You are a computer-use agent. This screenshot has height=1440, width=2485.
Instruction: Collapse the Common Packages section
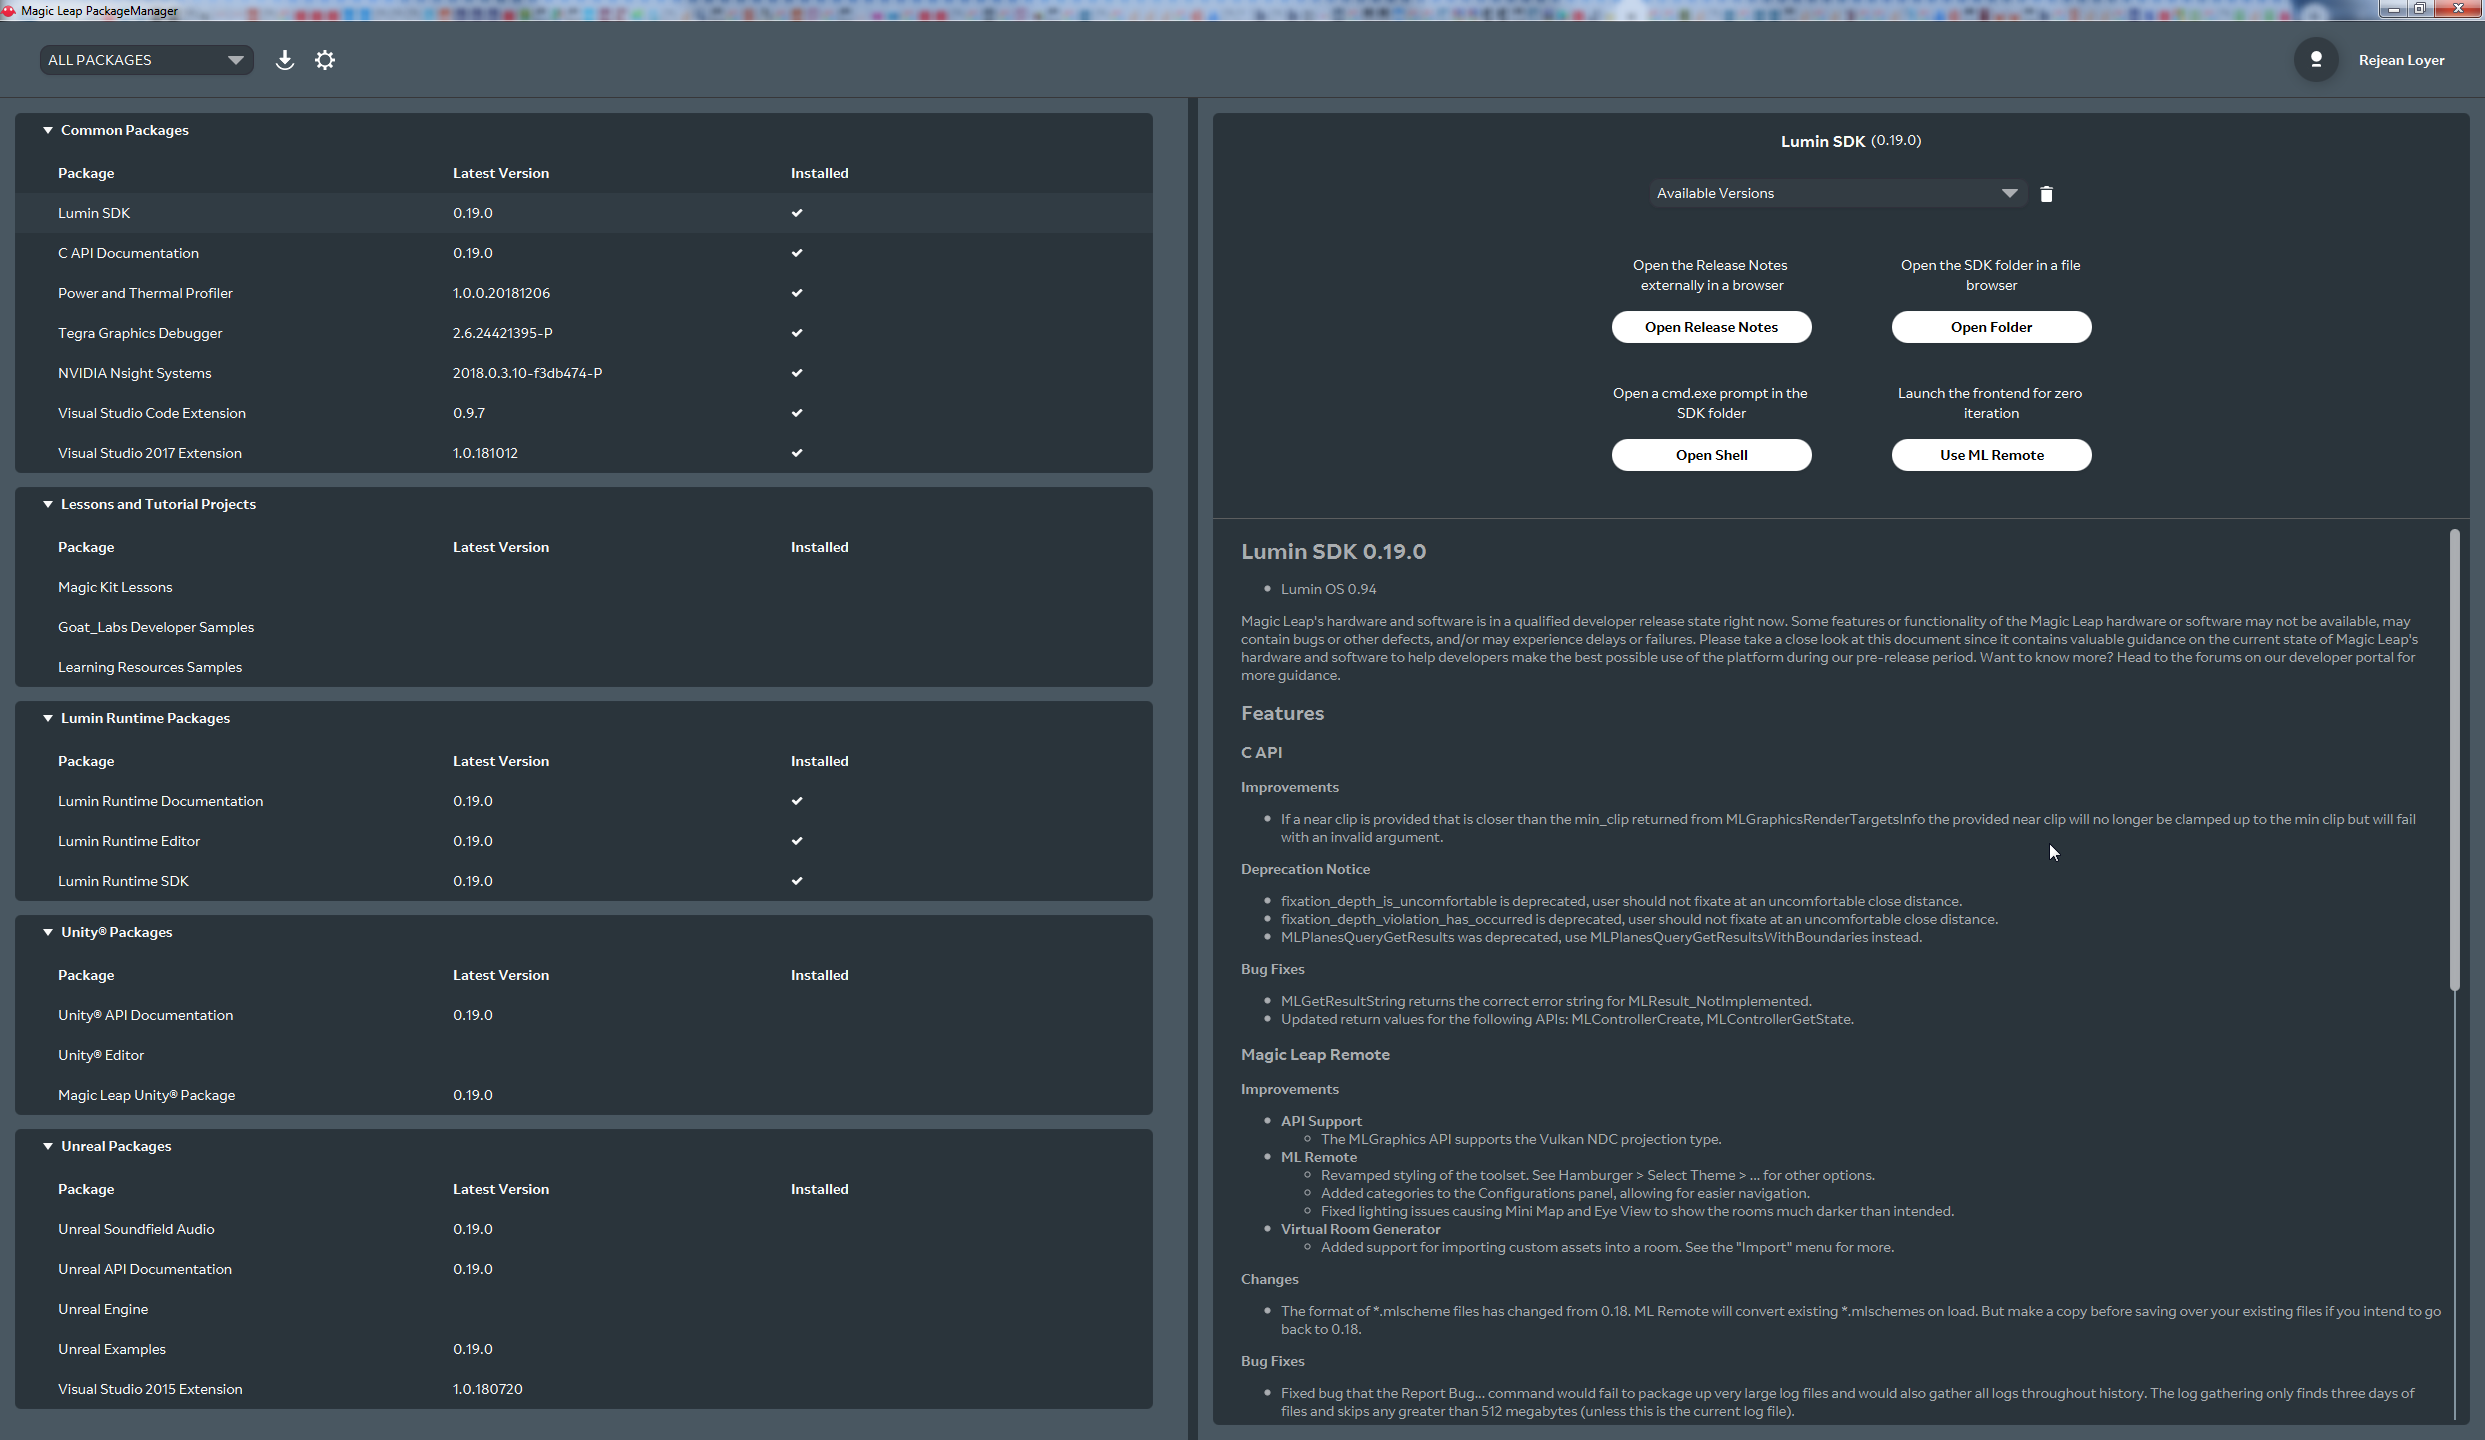point(47,130)
